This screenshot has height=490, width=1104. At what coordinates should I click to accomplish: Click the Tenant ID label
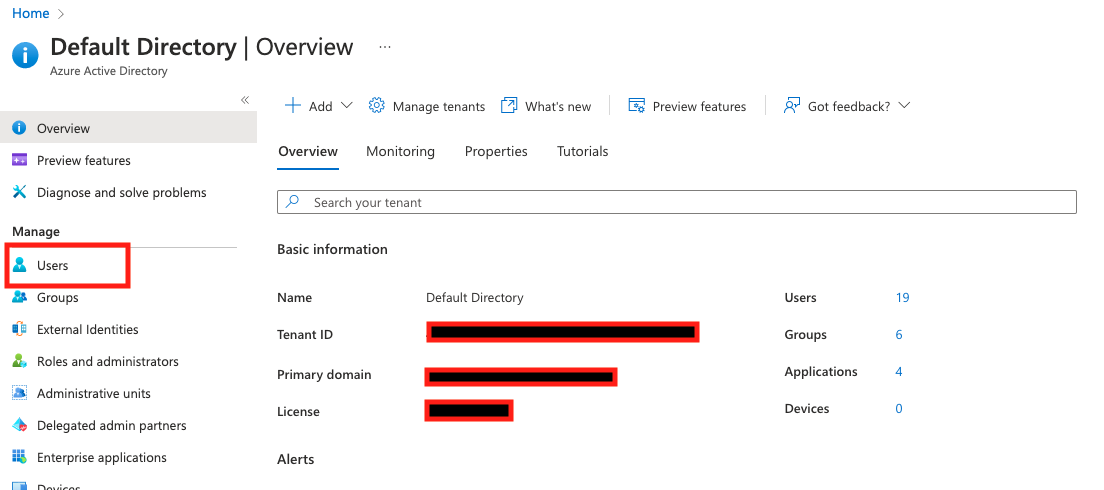(305, 334)
